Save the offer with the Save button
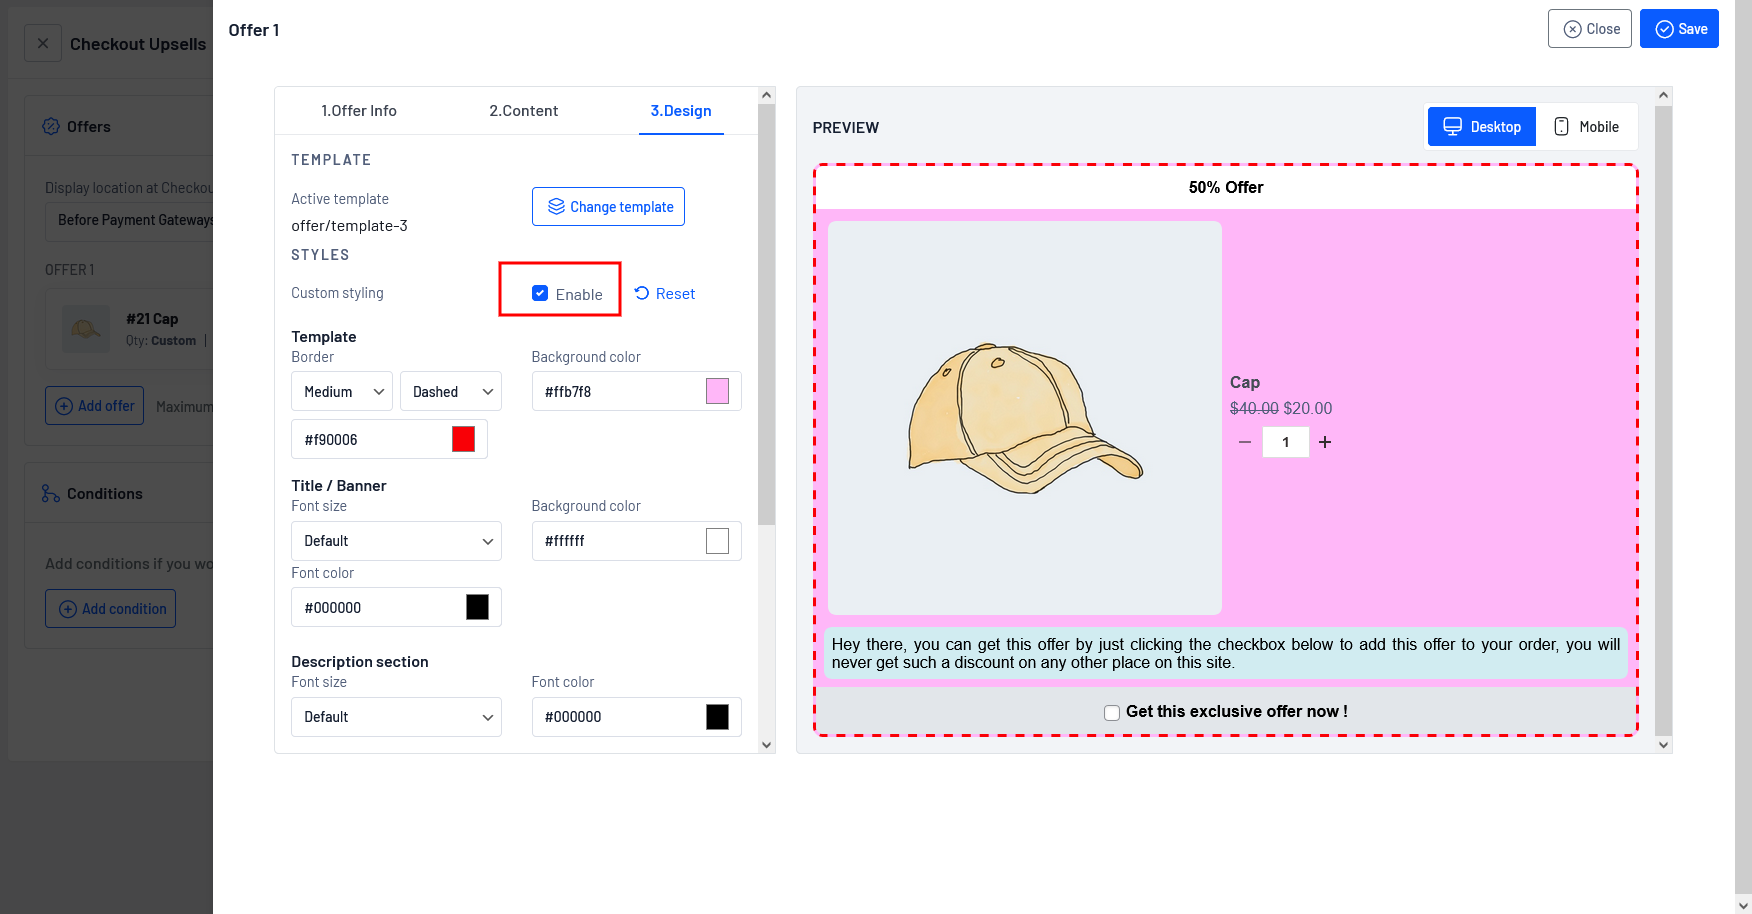The image size is (1752, 914). pos(1679,29)
